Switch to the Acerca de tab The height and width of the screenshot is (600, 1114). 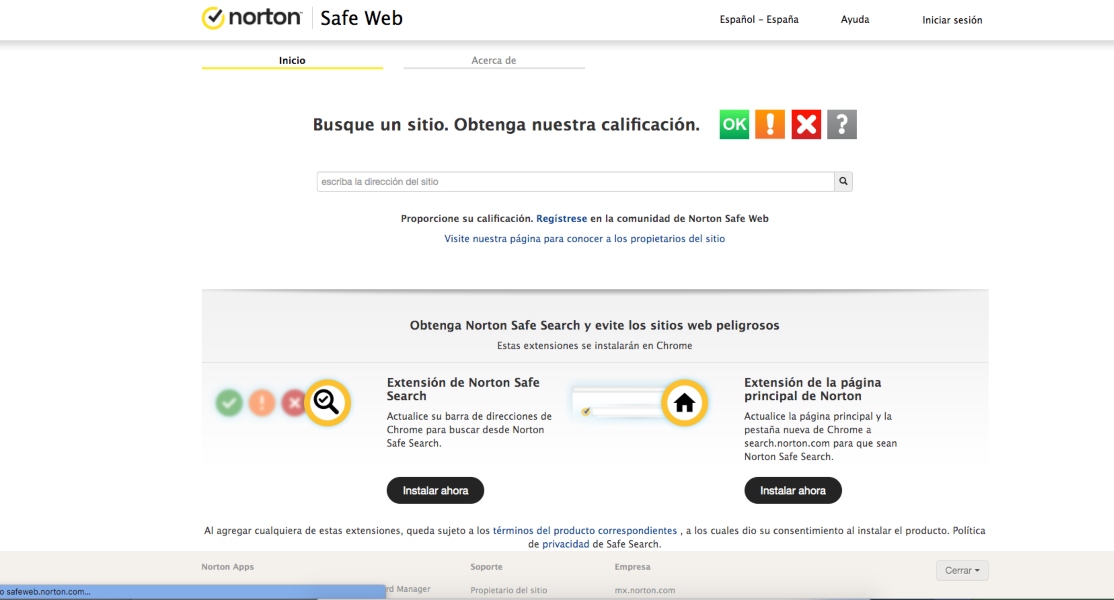[494, 60]
